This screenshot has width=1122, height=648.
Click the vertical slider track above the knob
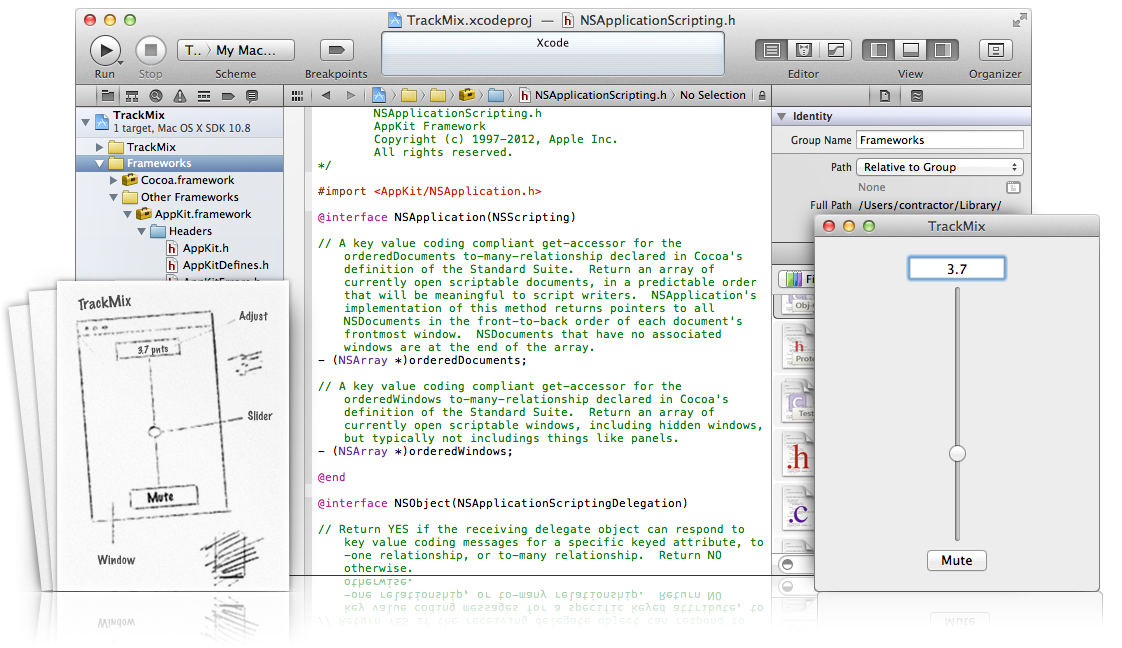pos(957,365)
